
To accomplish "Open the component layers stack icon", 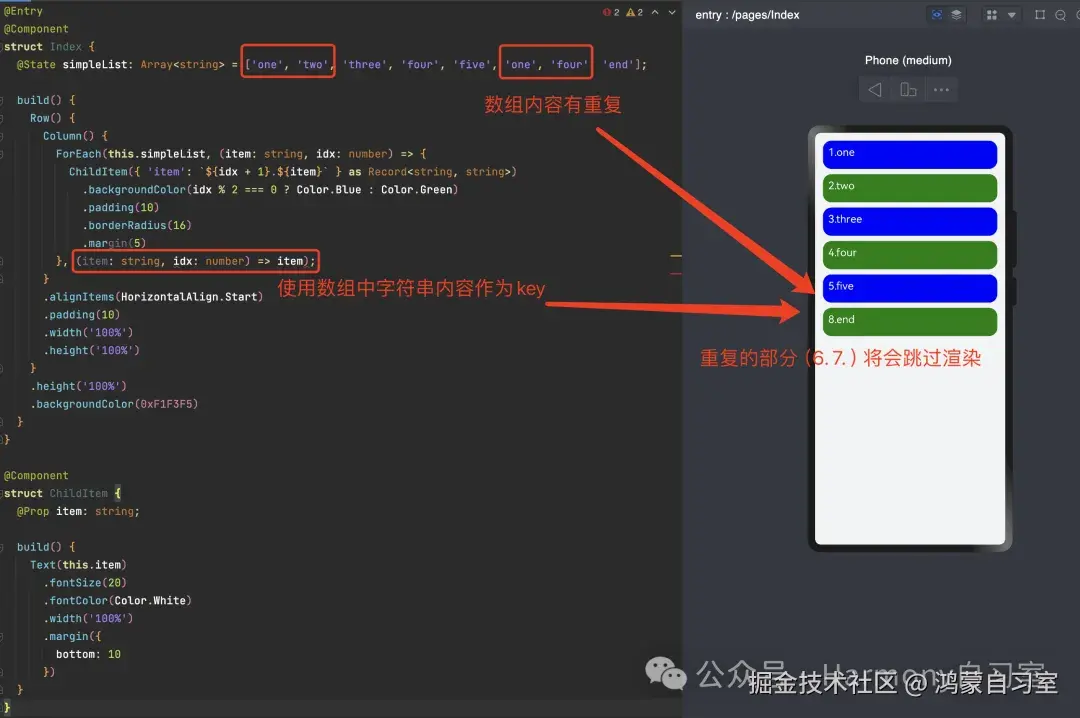I will [x=957, y=14].
